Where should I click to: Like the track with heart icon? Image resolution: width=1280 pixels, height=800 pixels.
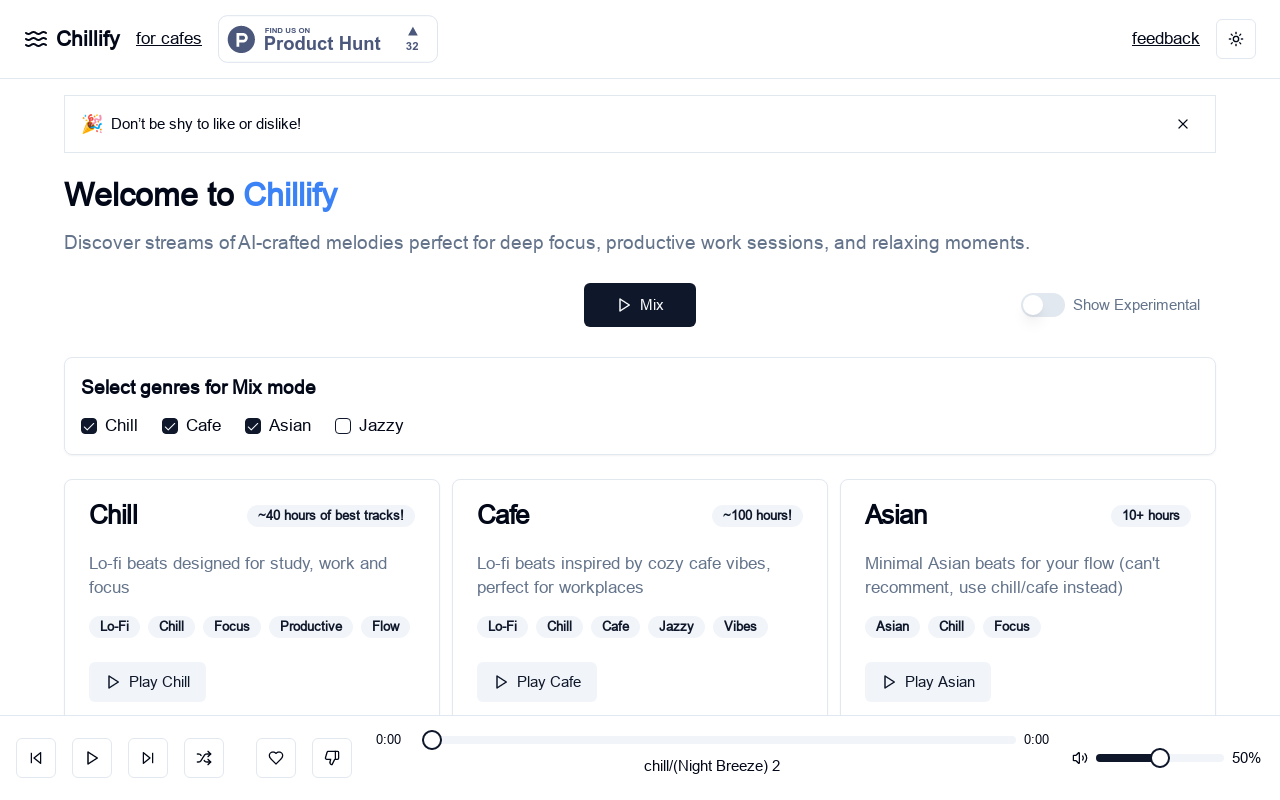coord(276,758)
